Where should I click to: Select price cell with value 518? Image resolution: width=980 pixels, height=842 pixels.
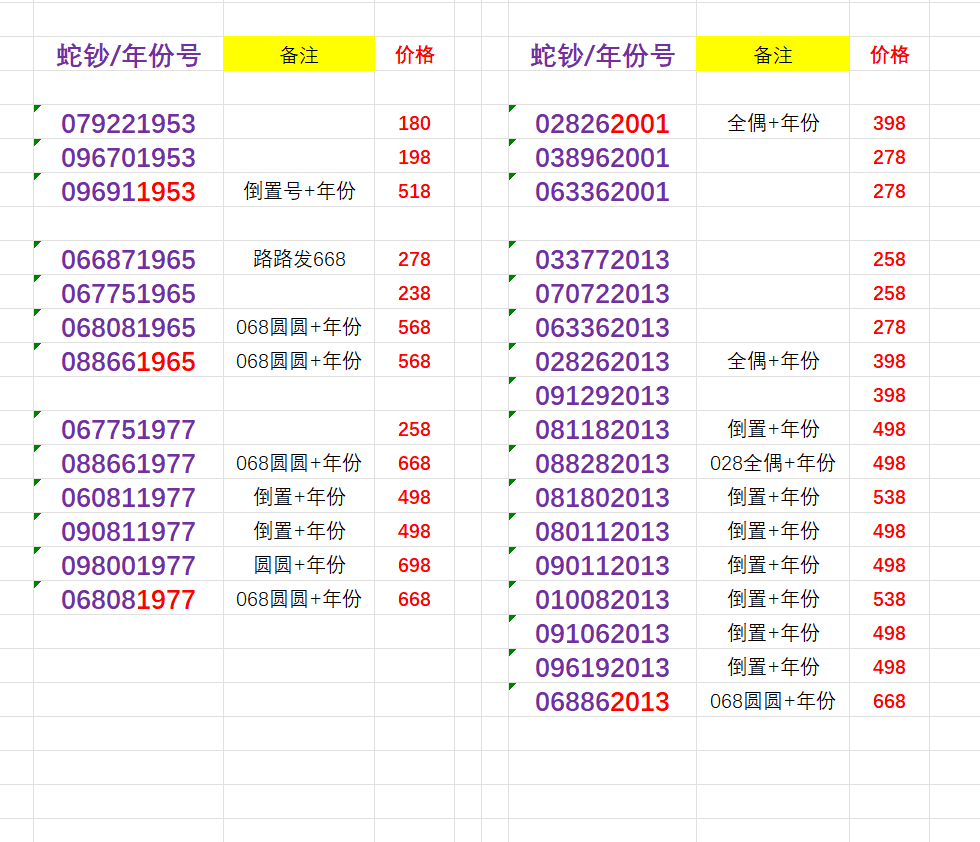(414, 192)
